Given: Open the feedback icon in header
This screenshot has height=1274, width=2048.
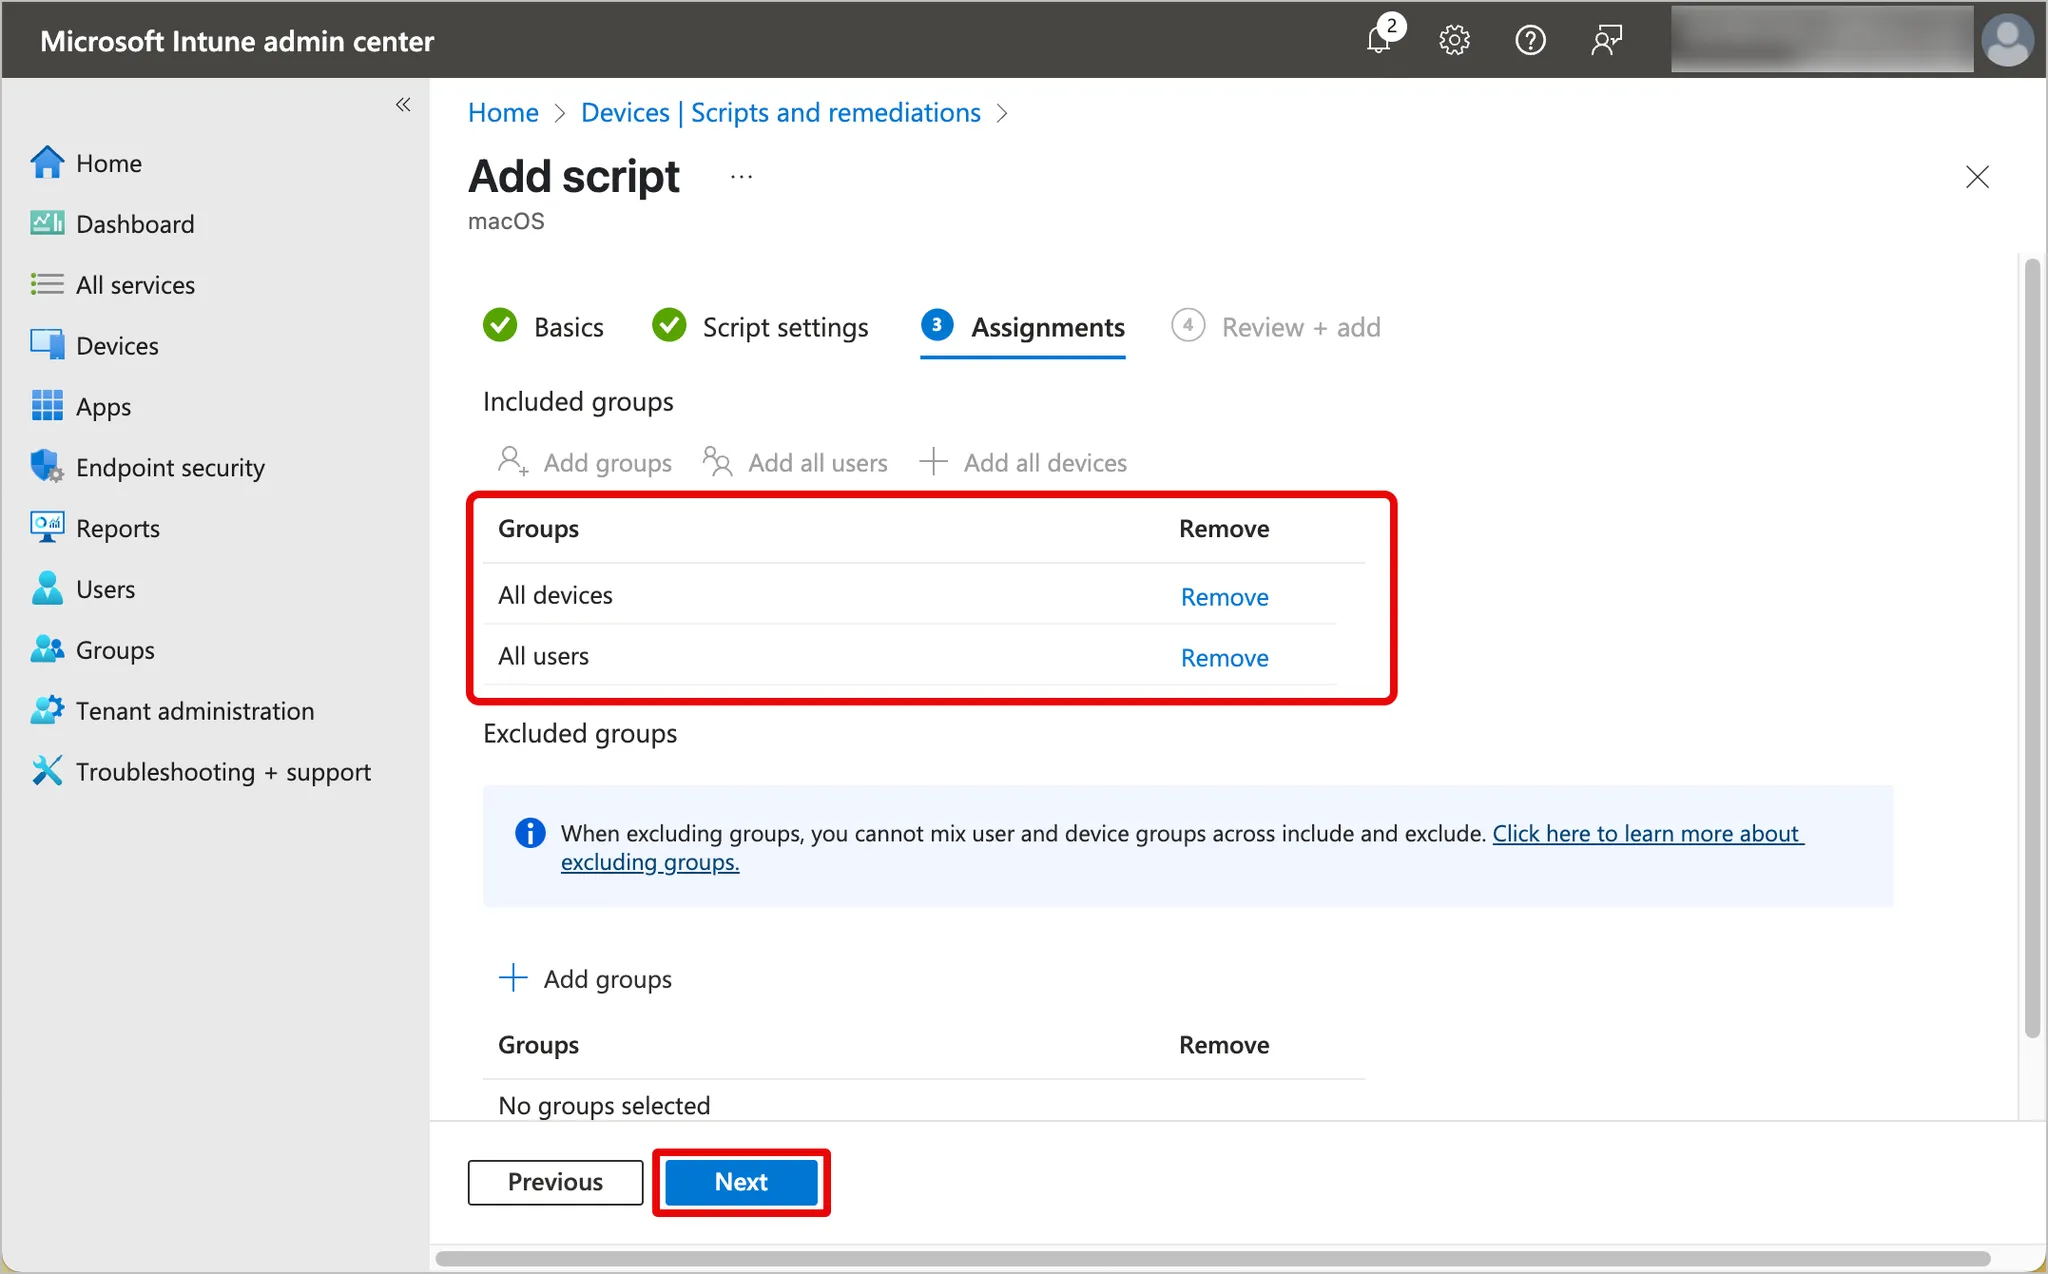Looking at the screenshot, I should point(1606,40).
